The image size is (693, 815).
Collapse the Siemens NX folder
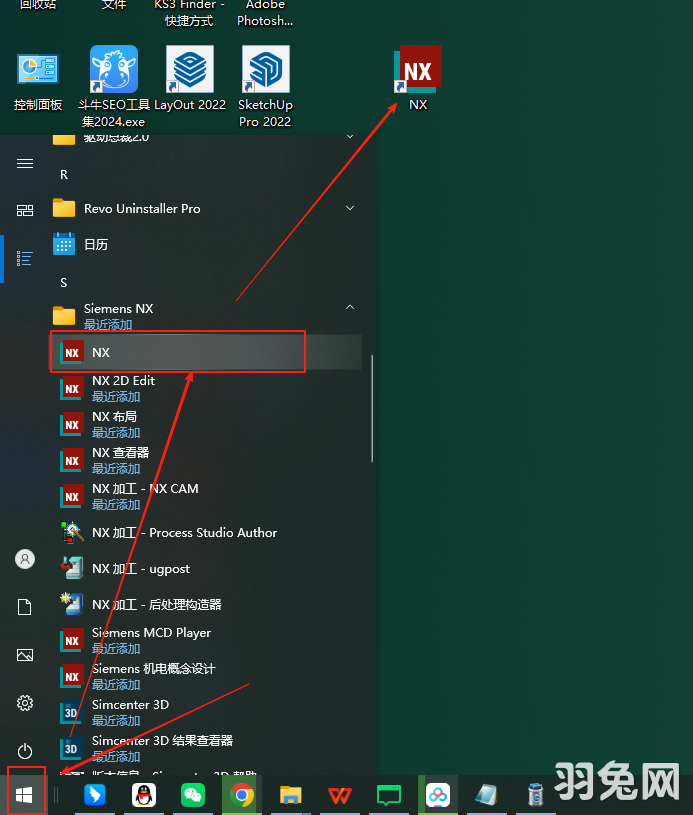pos(350,308)
